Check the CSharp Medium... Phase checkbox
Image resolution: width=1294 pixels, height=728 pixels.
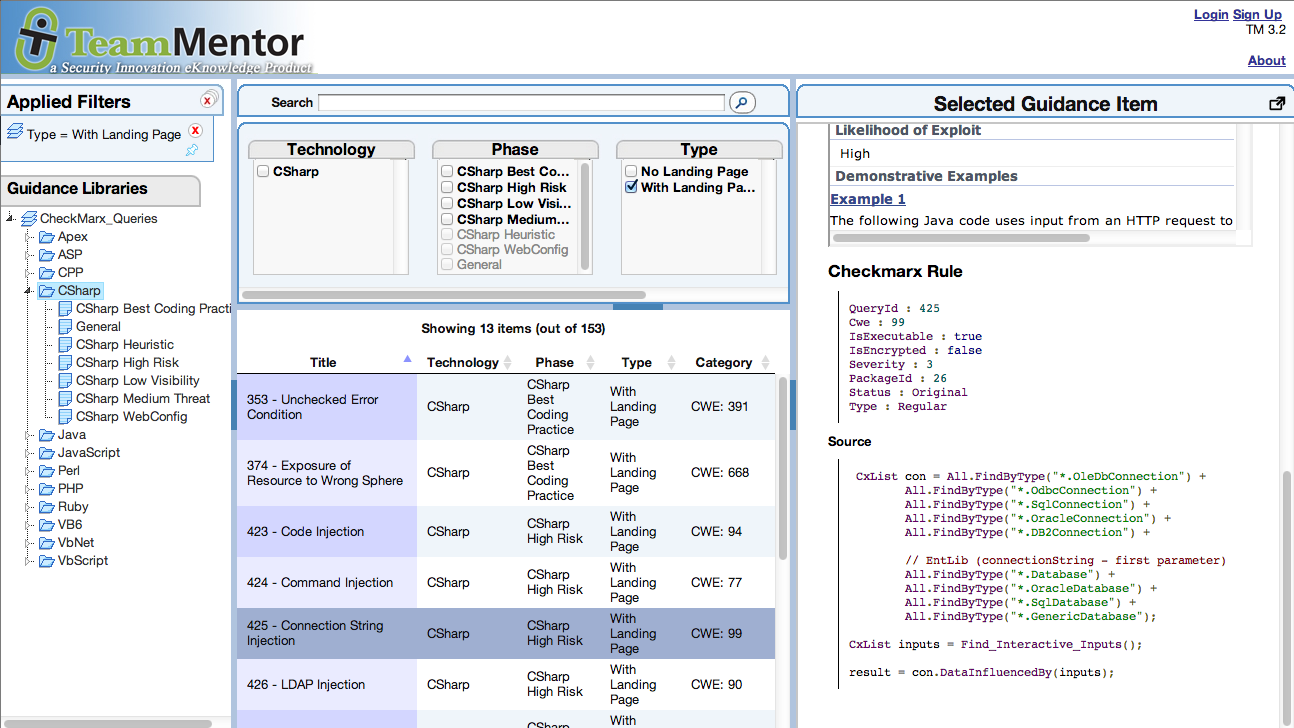coord(447,220)
